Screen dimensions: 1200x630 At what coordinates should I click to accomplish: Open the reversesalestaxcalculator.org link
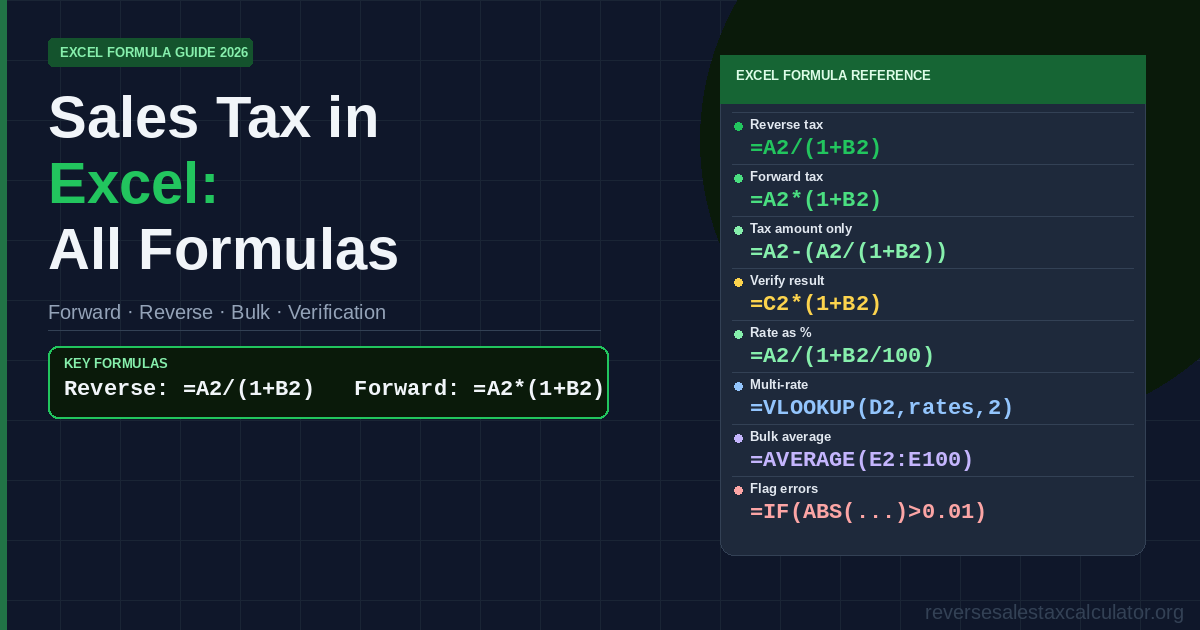[x=1054, y=612]
